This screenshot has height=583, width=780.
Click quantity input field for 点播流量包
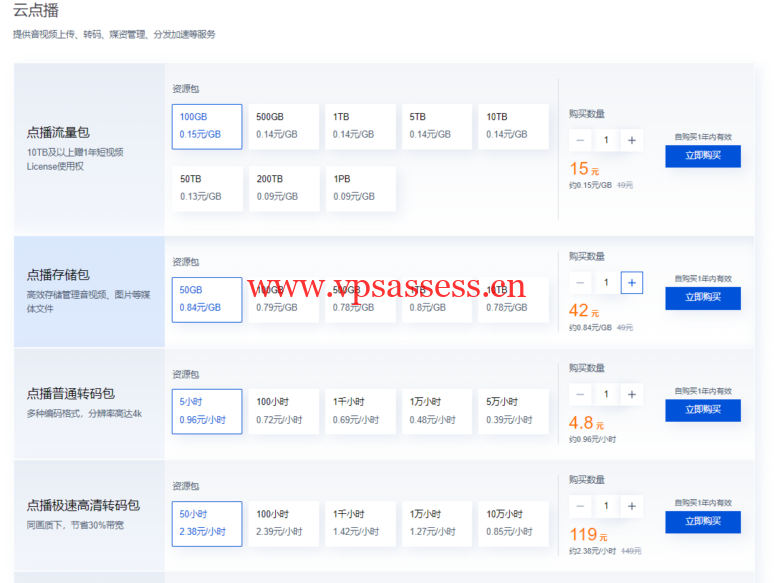coord(605,140)
